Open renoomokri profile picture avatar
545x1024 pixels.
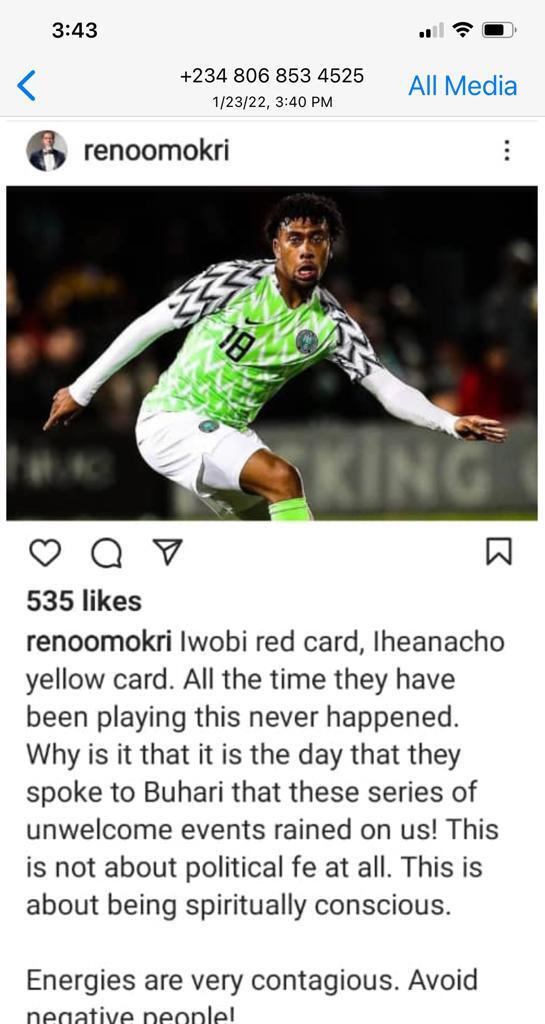click(x=46, y=151)
